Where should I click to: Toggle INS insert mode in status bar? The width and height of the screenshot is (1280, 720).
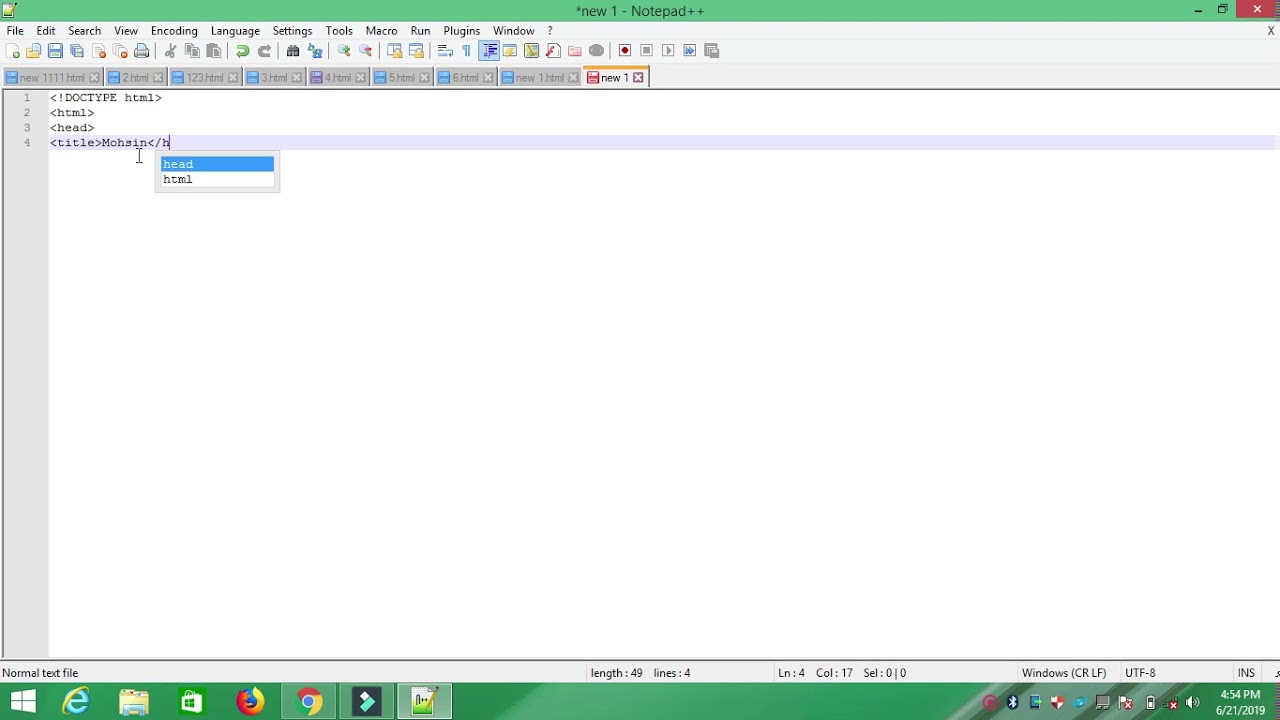pyautogui.click(x=1246, y=673)
